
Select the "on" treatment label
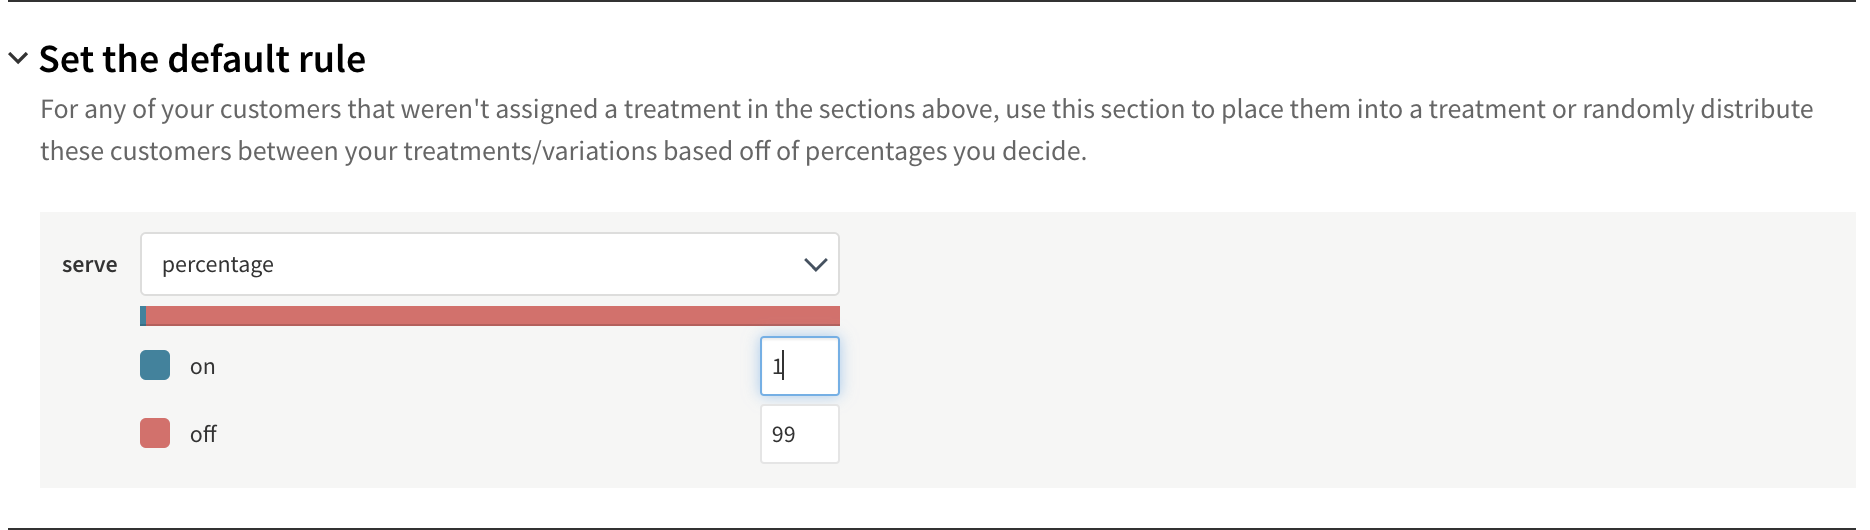tap(203, 367)
